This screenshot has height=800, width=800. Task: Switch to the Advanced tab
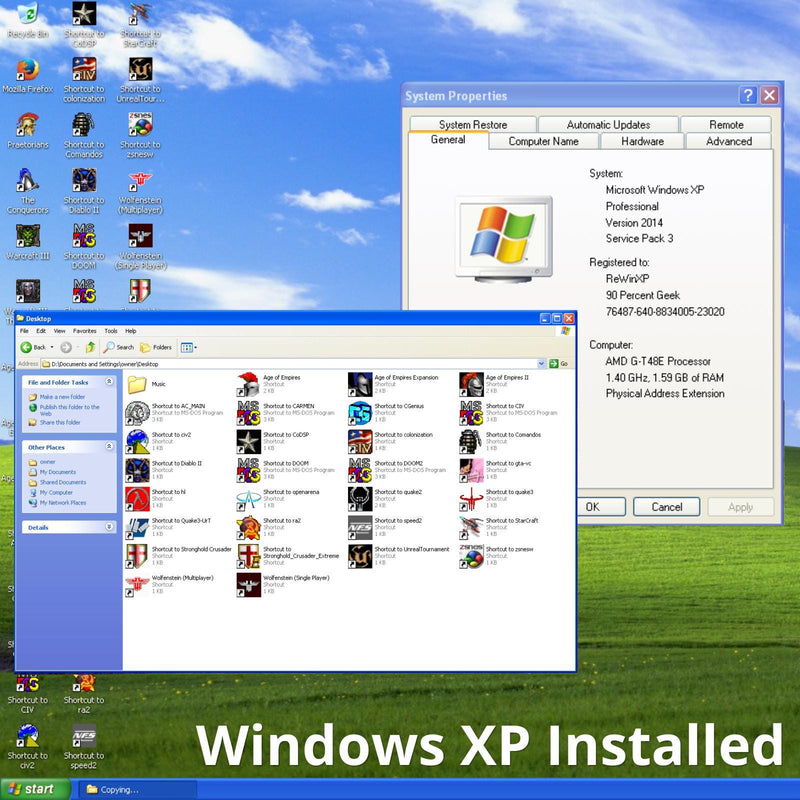click(x=729, y=141)
